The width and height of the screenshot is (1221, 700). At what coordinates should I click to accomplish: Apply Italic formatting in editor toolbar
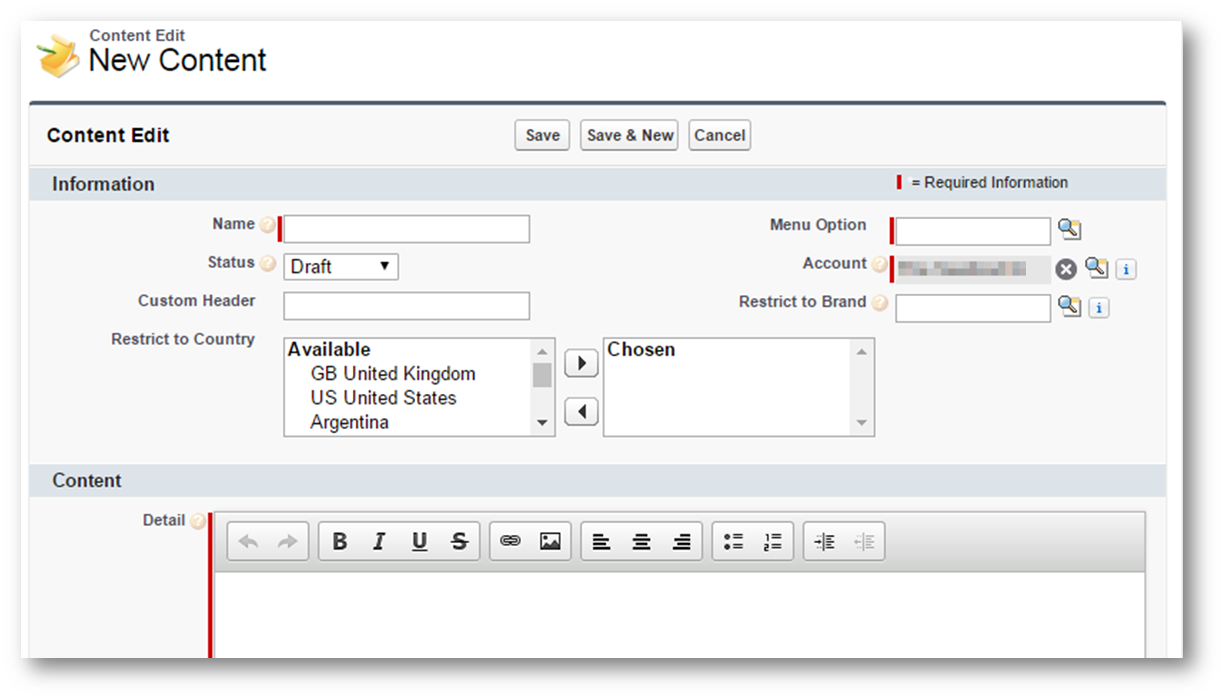[379, 542]
